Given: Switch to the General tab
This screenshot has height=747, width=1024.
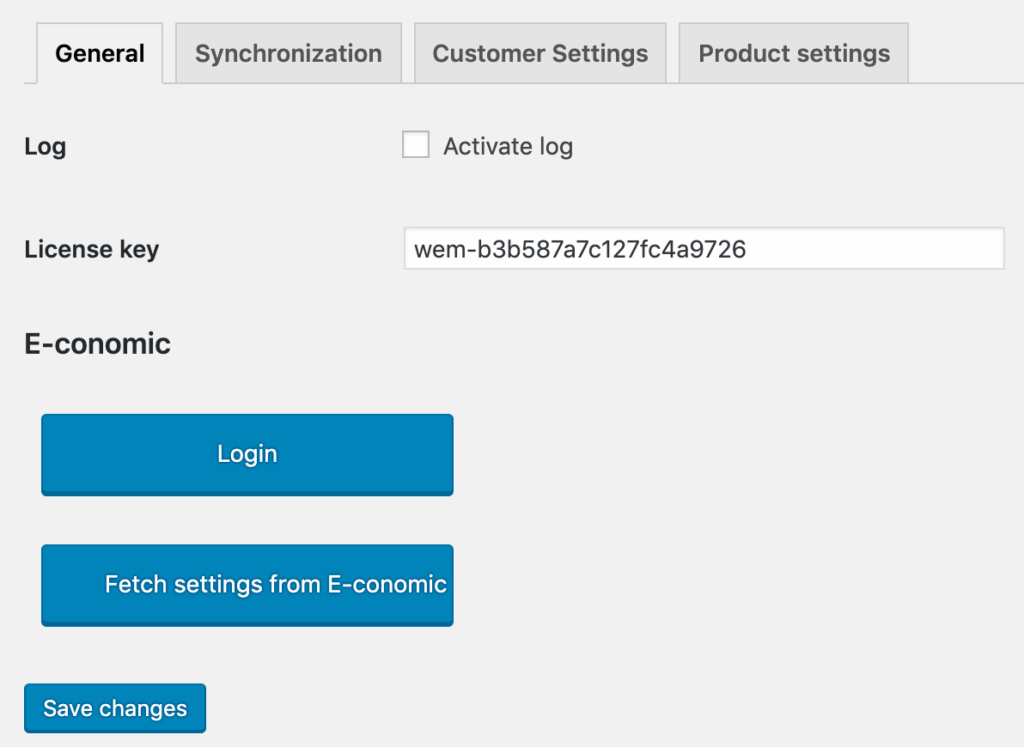Looking at the screenshot, I should coord(99,54).
